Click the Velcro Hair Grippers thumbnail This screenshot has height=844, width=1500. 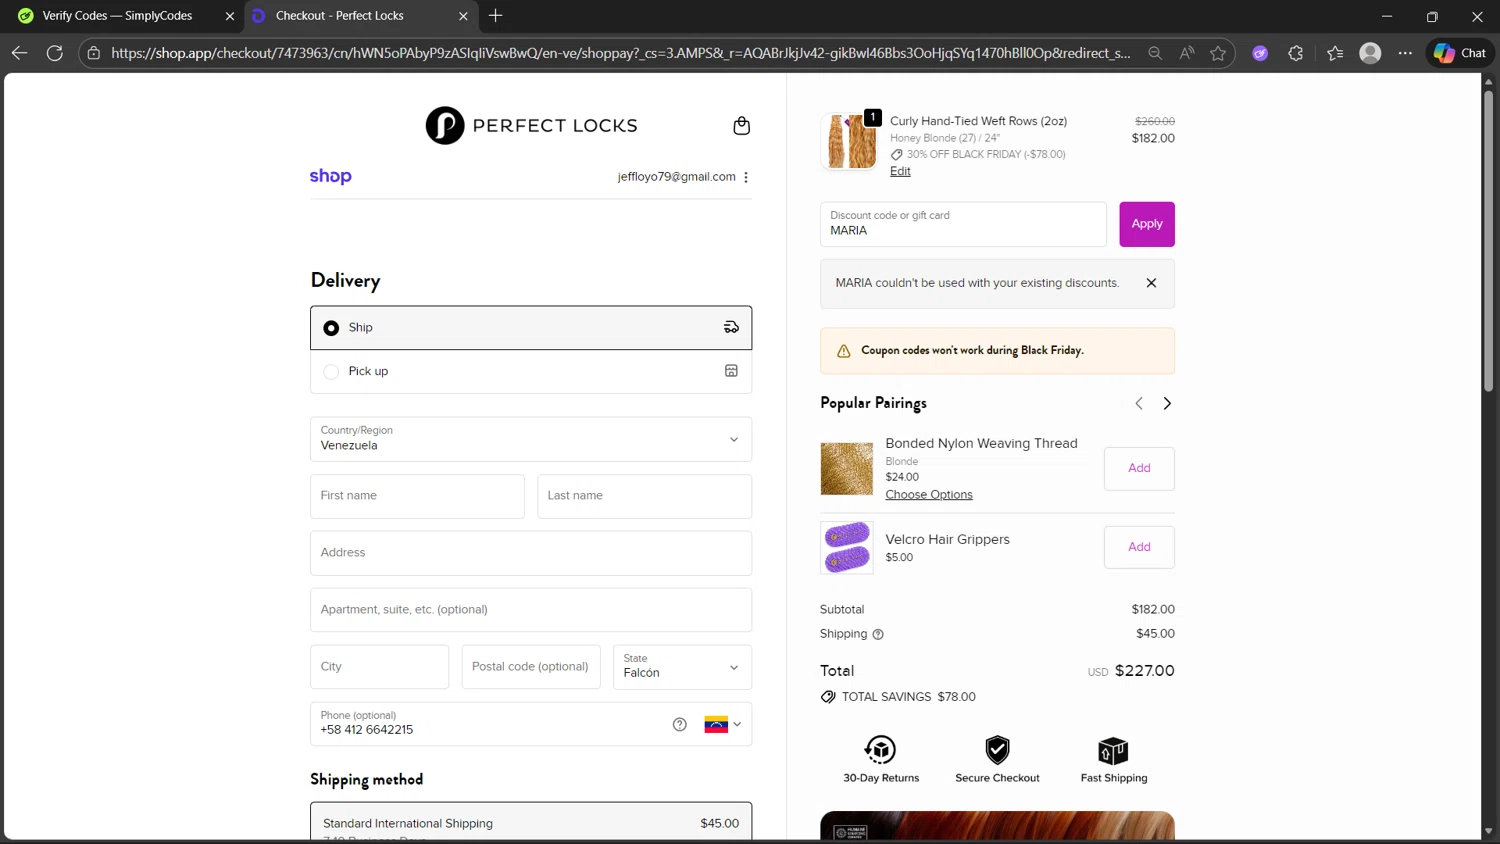click(x=846, y=547)
